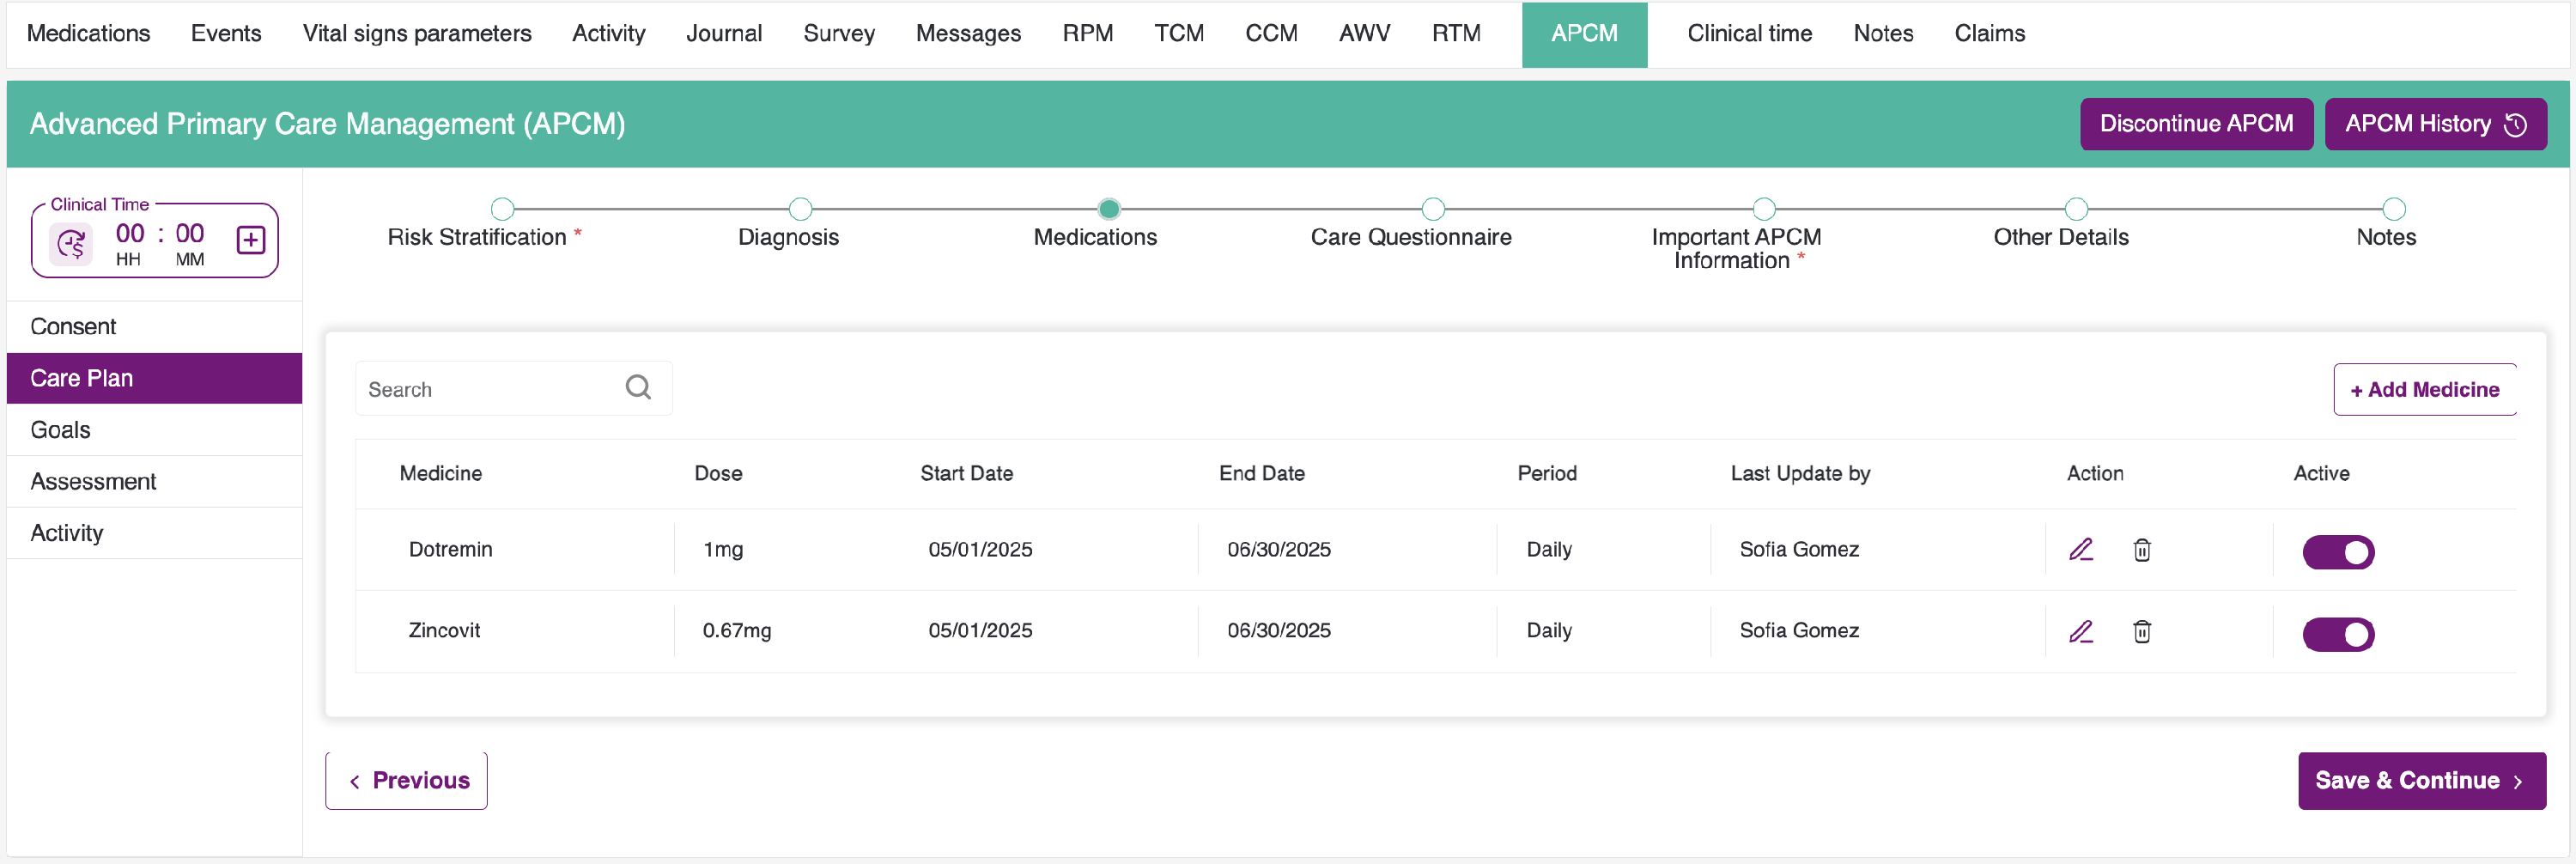
Task: Switch to the CCM tab
Action: 1271,34
